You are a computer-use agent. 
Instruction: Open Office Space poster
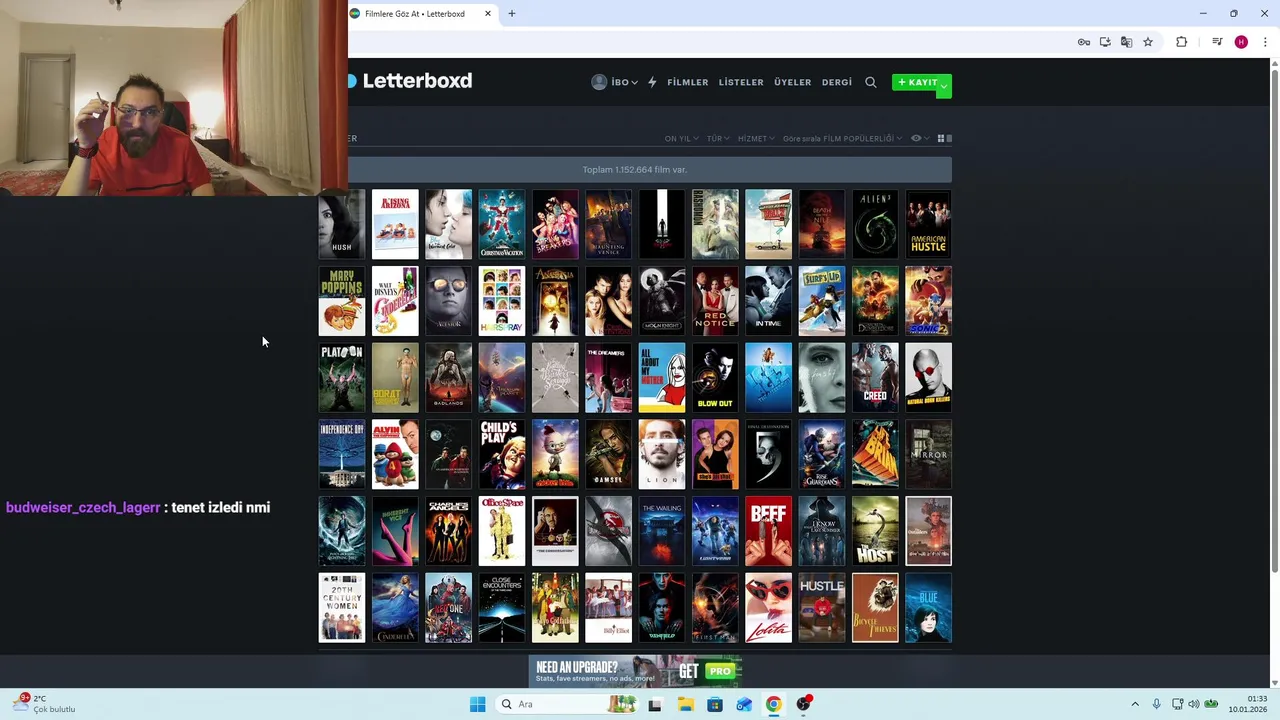502,531
